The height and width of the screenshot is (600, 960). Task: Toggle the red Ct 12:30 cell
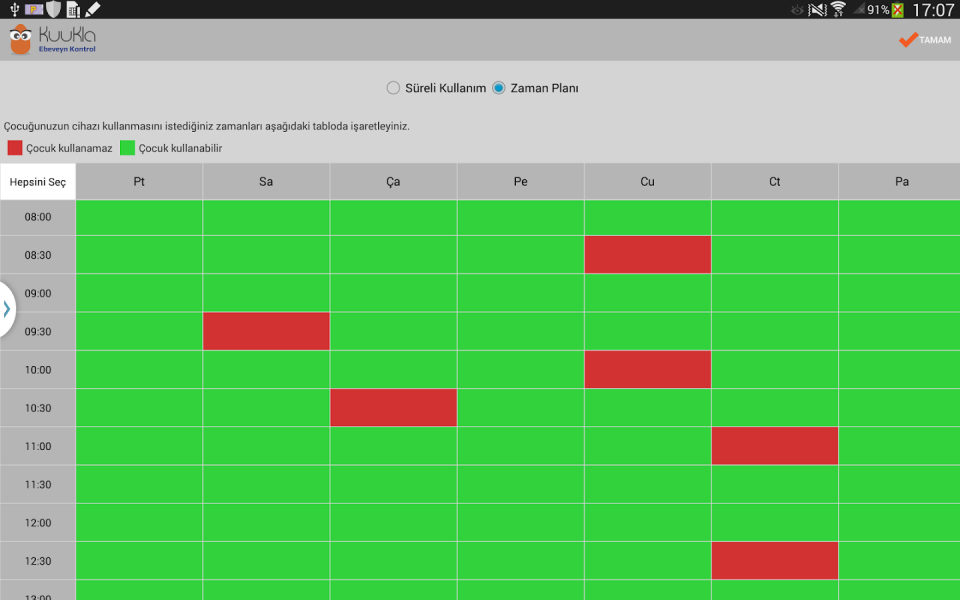point(775,561)
